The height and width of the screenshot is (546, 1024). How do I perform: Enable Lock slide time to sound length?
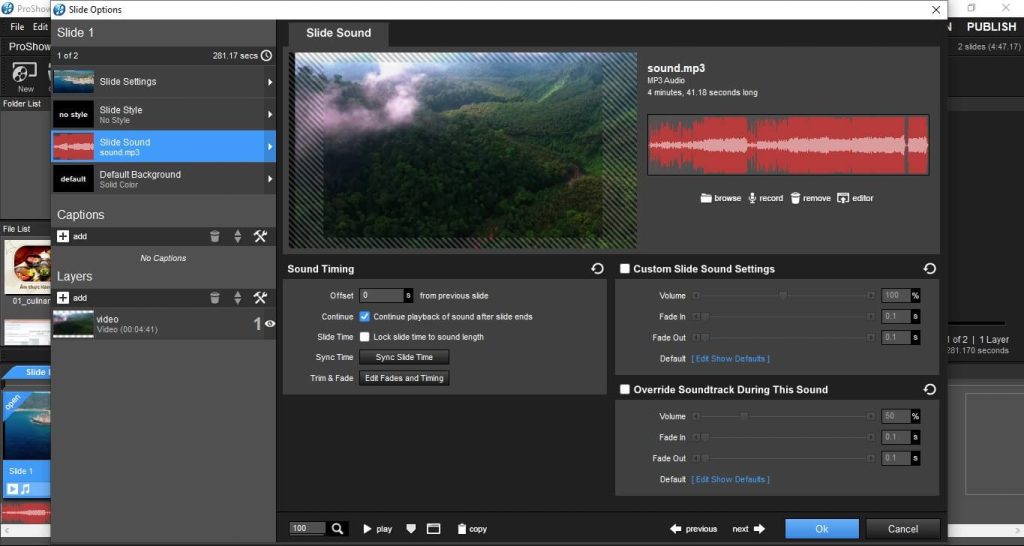(365, 337)
